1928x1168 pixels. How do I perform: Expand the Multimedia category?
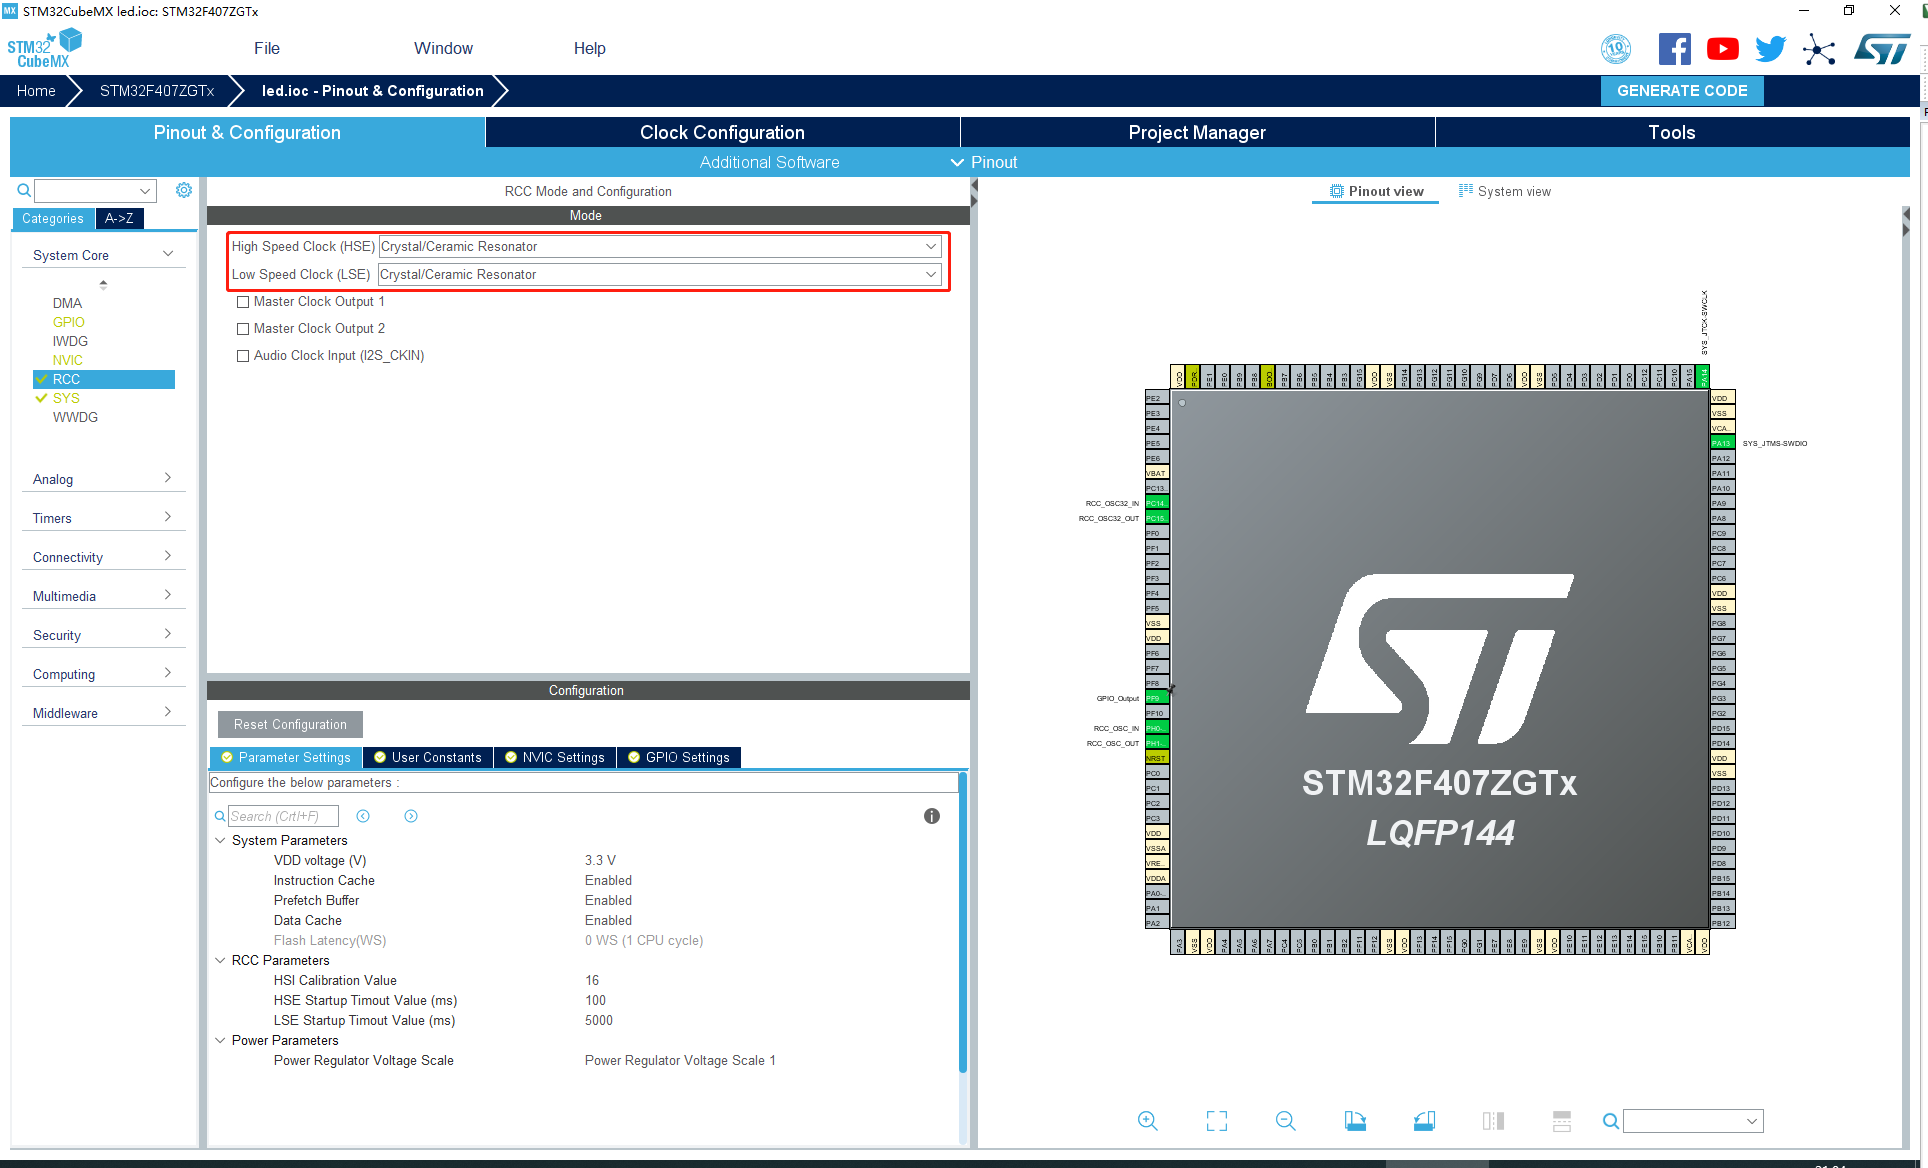[103, 596]
